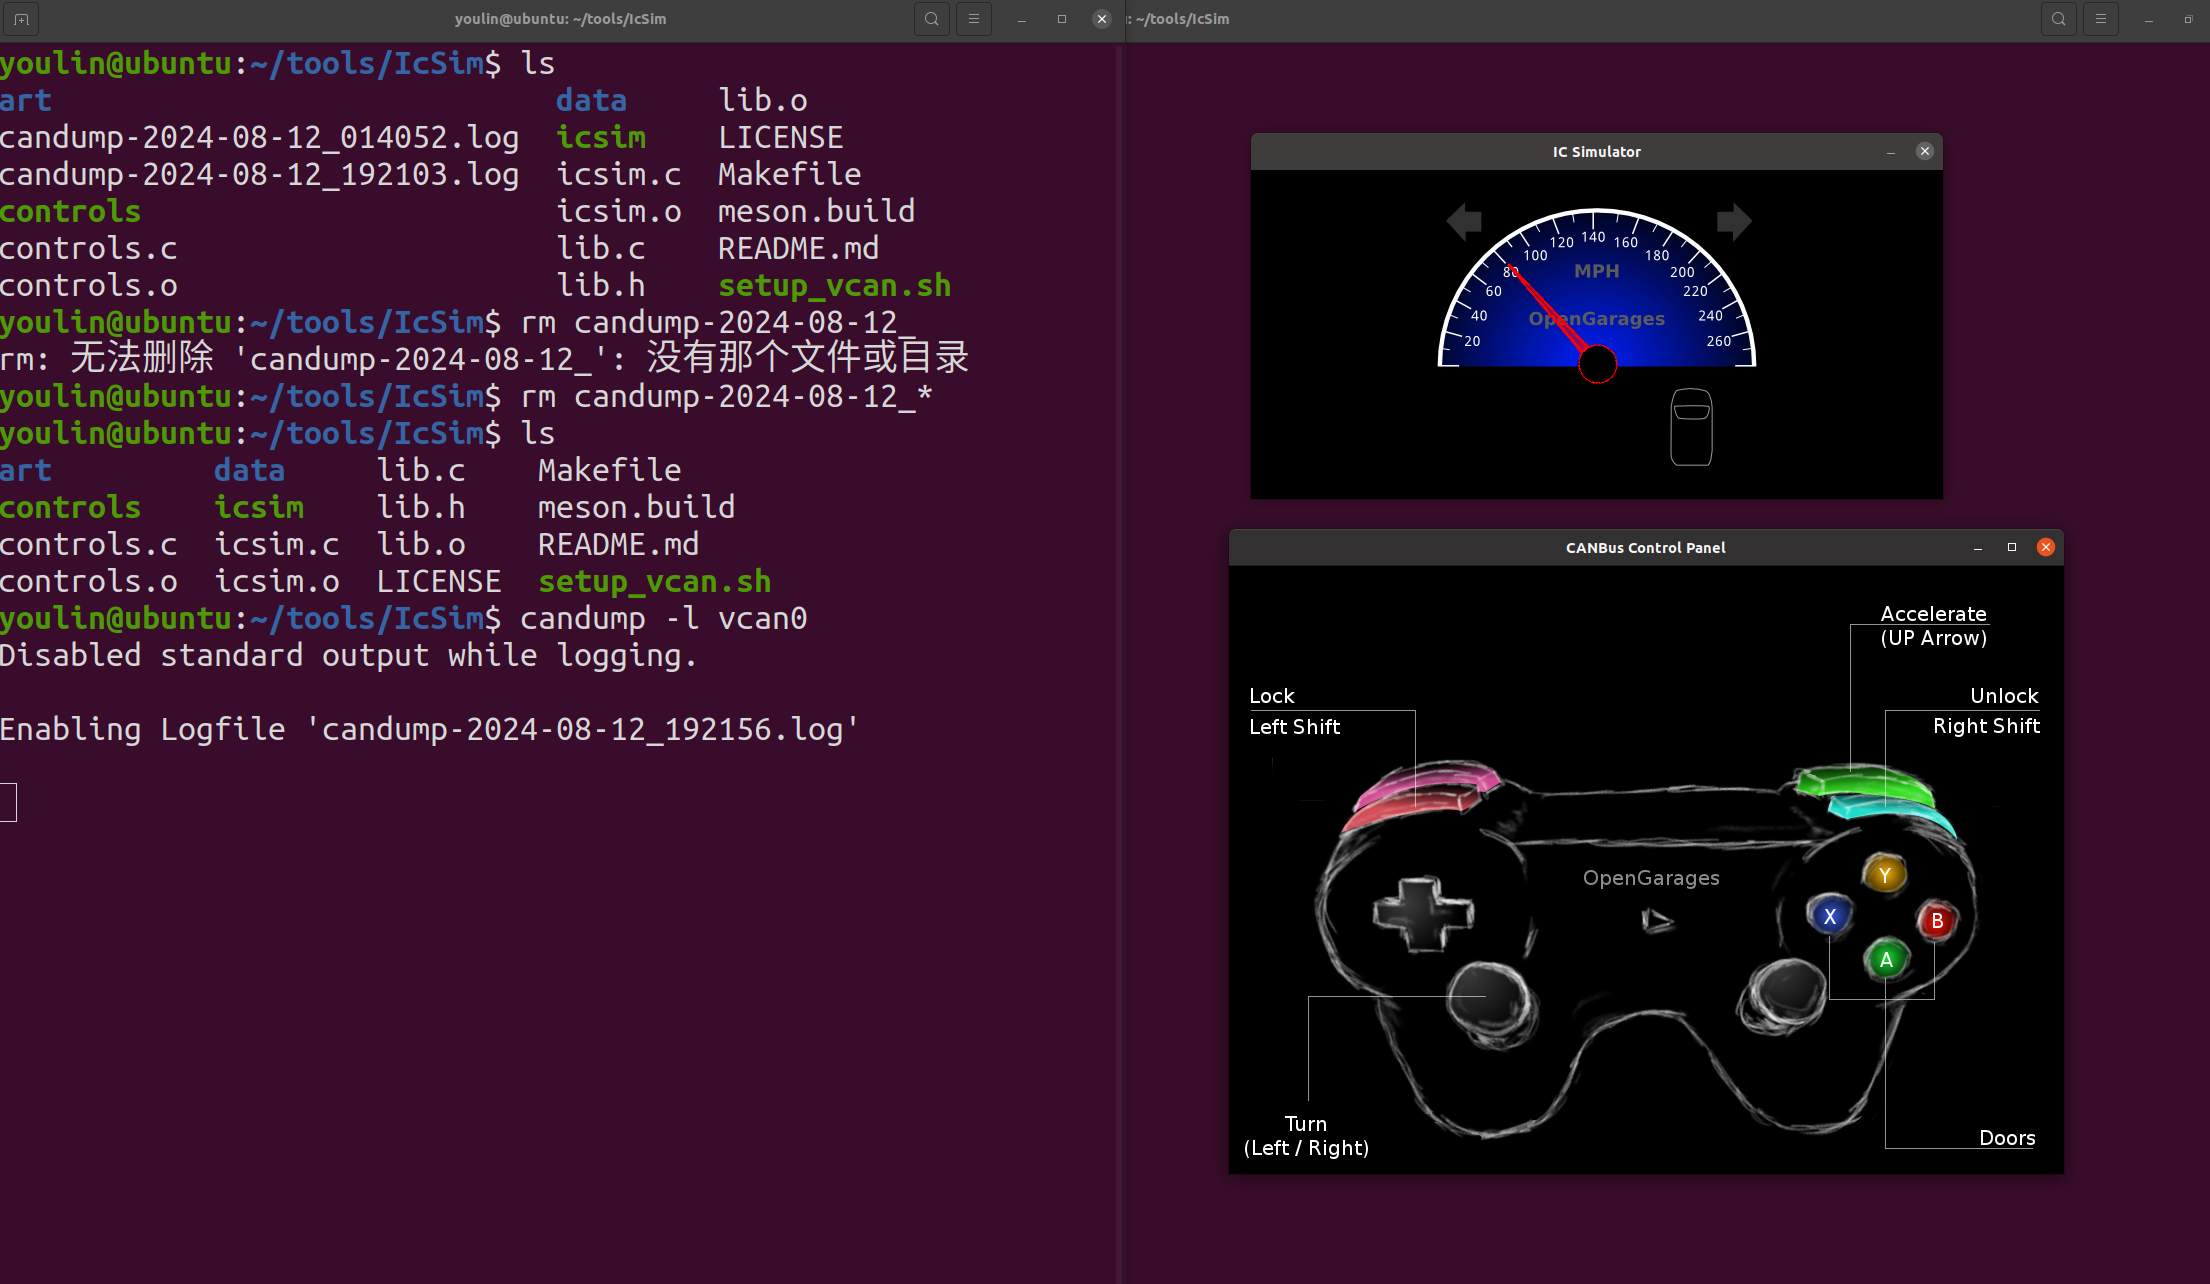Image resolution: width=2210 pixels, height=1284 pixels.
Task: Click the MPH label on speedometer
Action: pos(1596,271)
